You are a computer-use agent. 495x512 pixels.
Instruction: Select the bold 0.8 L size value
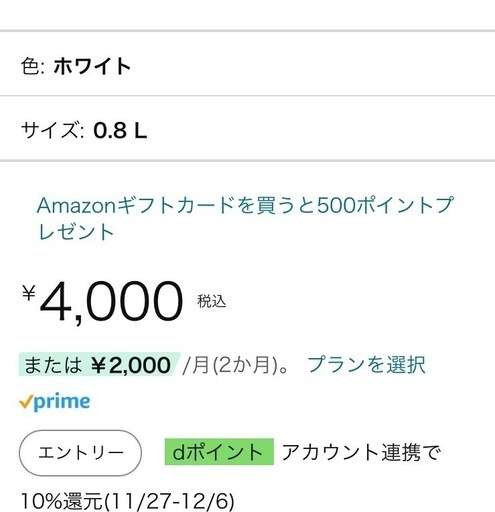pos(120,131)
